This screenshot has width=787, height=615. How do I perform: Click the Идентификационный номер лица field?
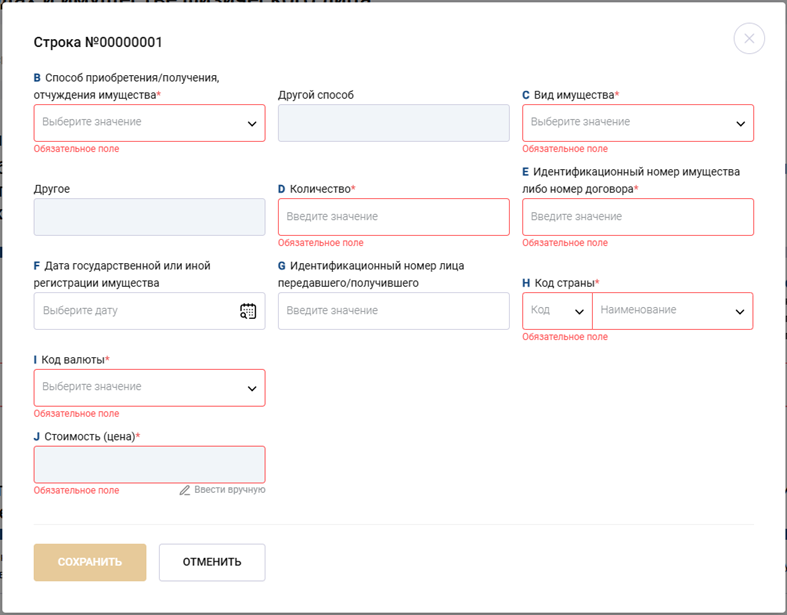pos(393,311)
